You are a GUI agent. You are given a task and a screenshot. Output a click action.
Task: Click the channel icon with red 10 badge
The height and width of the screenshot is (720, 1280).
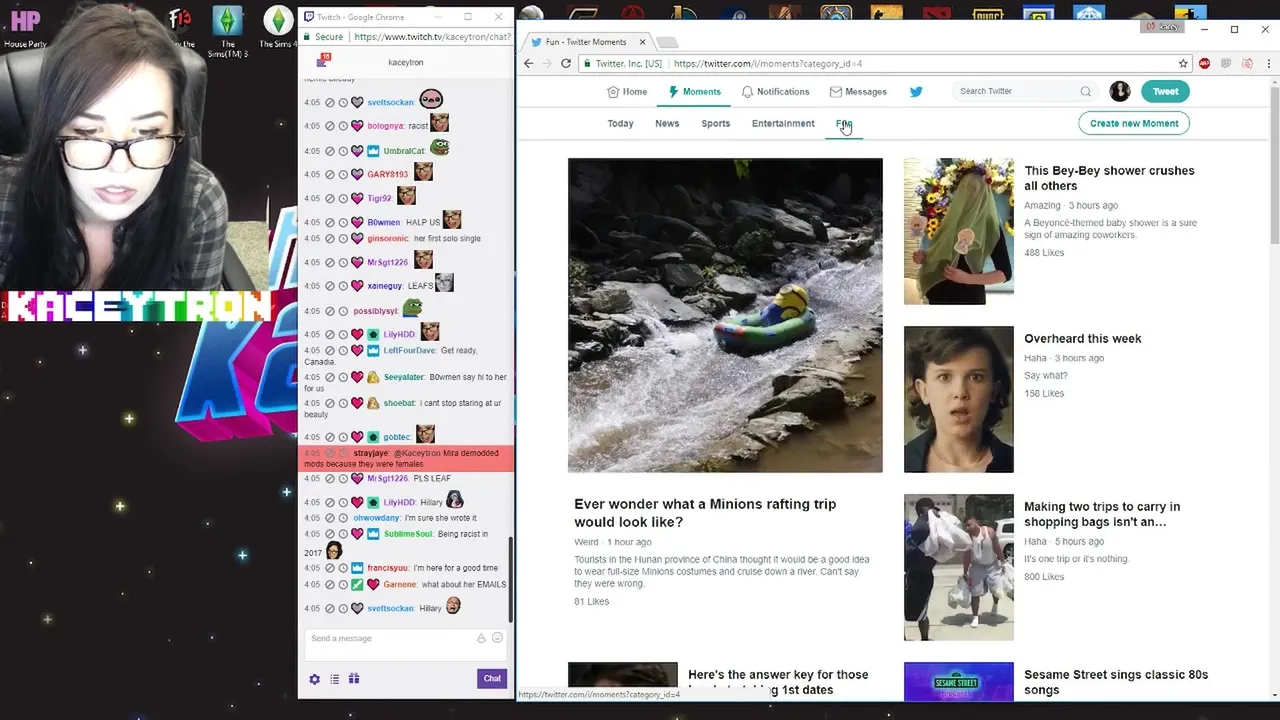(323, 61)
